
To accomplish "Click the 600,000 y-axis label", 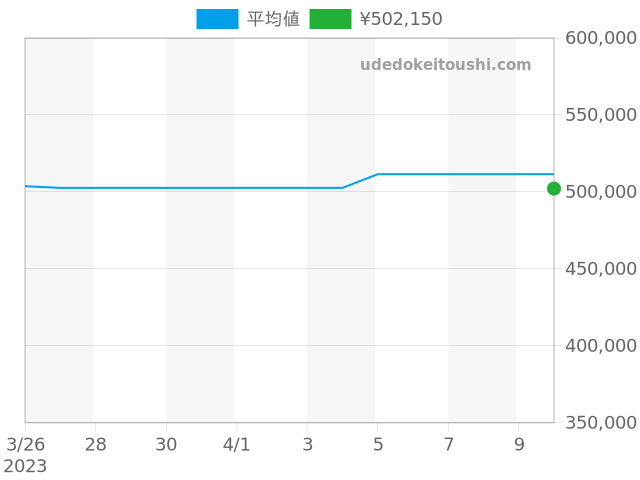I will click(601, 38).
